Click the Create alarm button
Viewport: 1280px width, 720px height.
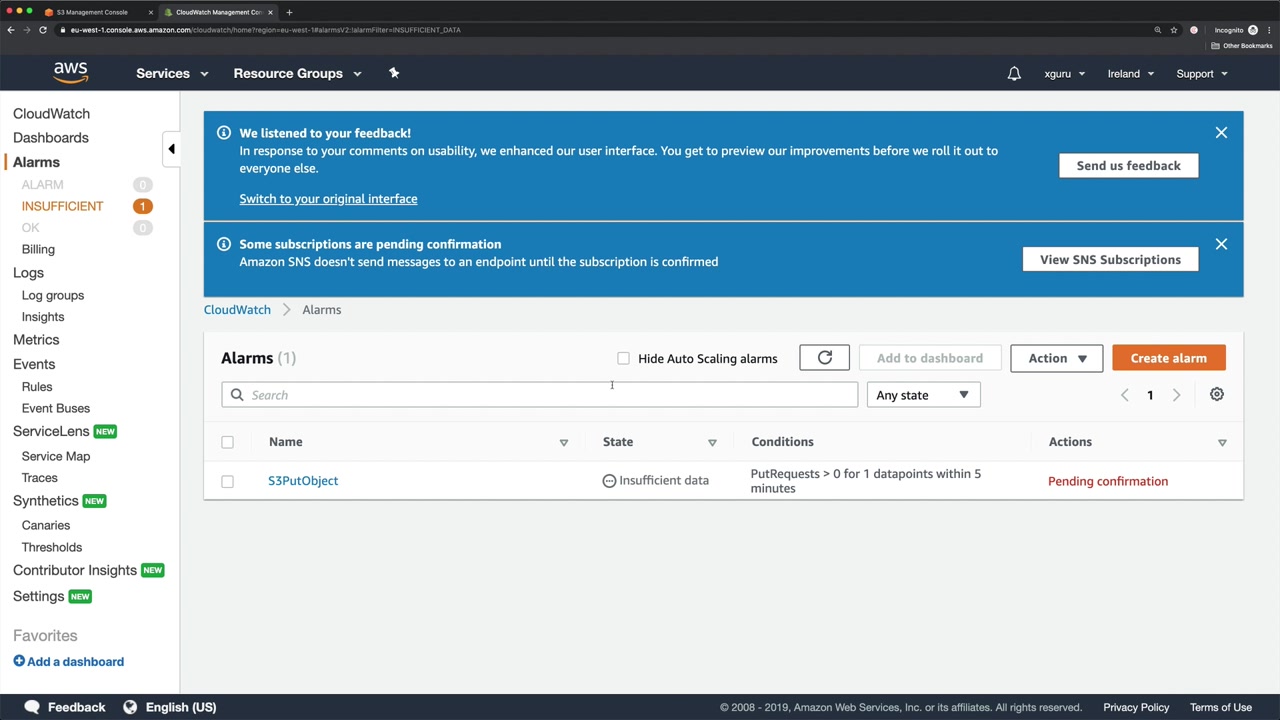(x=1168, y=358)
